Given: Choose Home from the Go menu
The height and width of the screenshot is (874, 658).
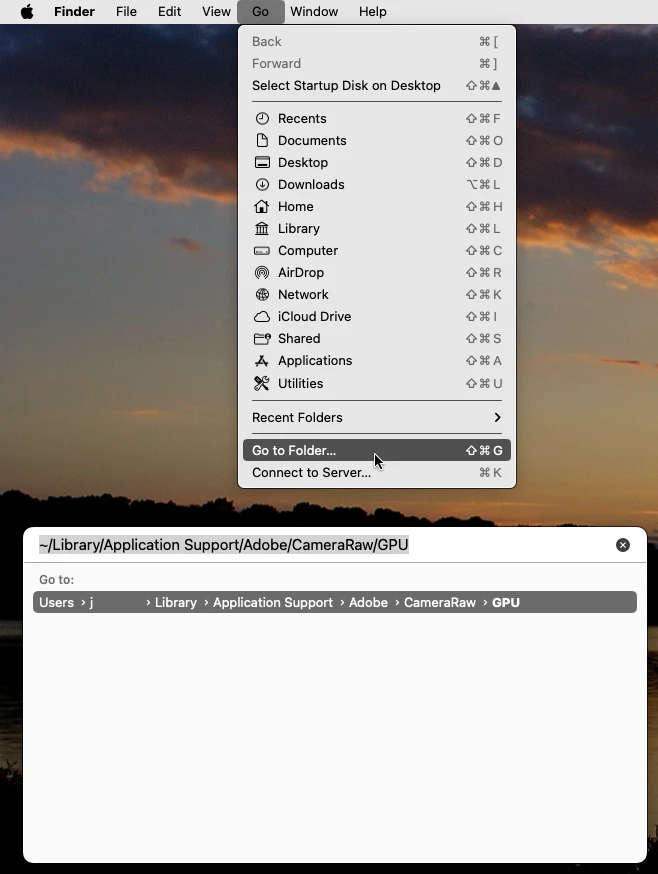Looking at the screenshot, I should pos(377,207).
